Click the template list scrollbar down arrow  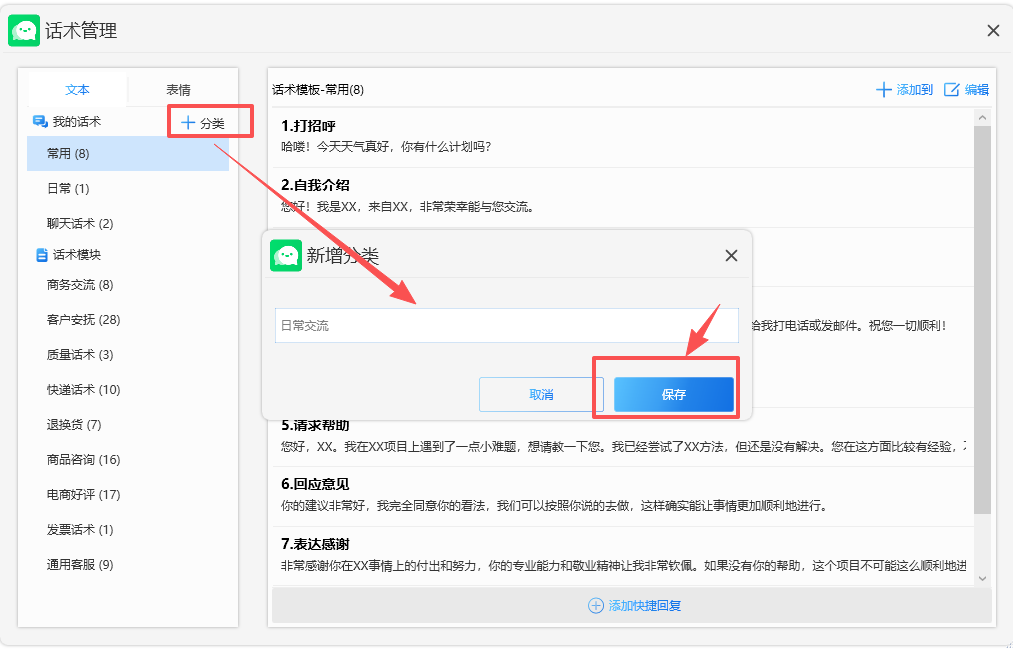982,578
